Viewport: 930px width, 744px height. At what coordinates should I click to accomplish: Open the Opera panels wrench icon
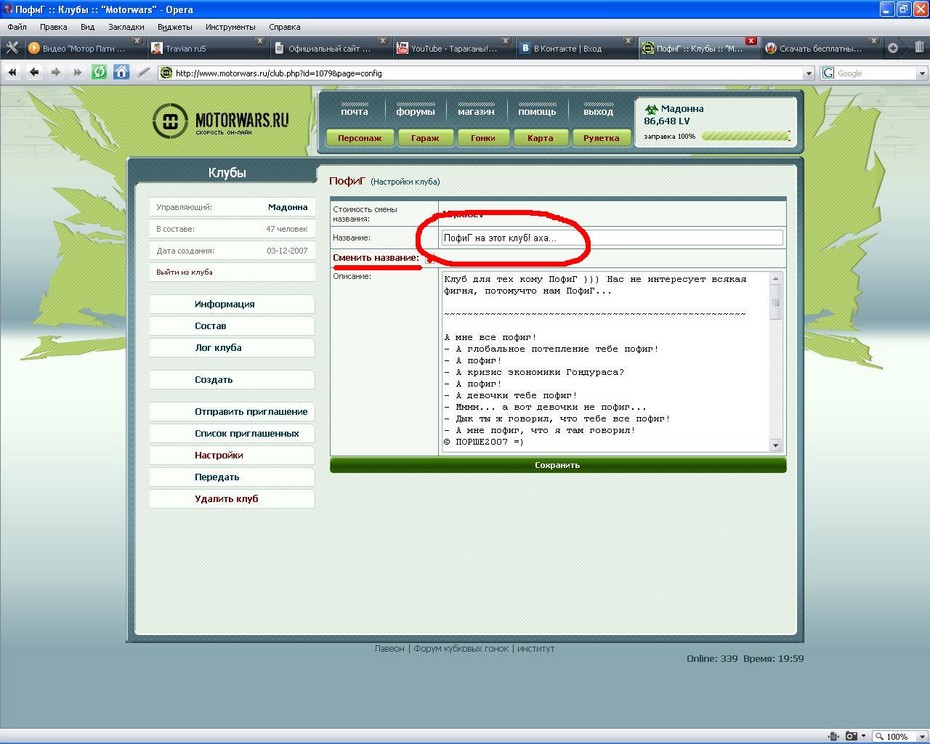(x=12, y=47)
